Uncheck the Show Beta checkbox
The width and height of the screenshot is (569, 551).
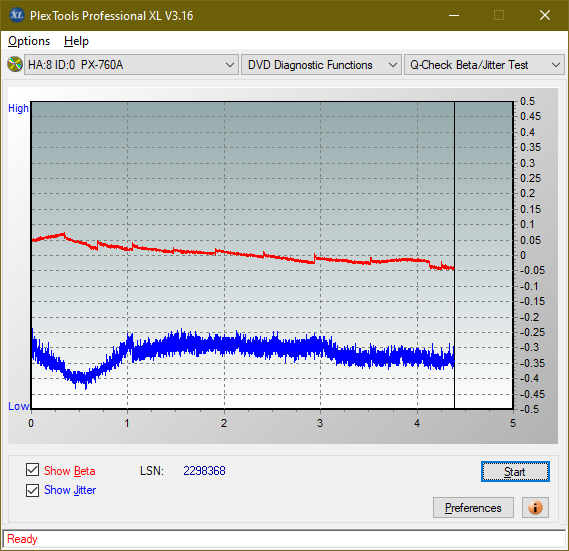click(32, 469)
